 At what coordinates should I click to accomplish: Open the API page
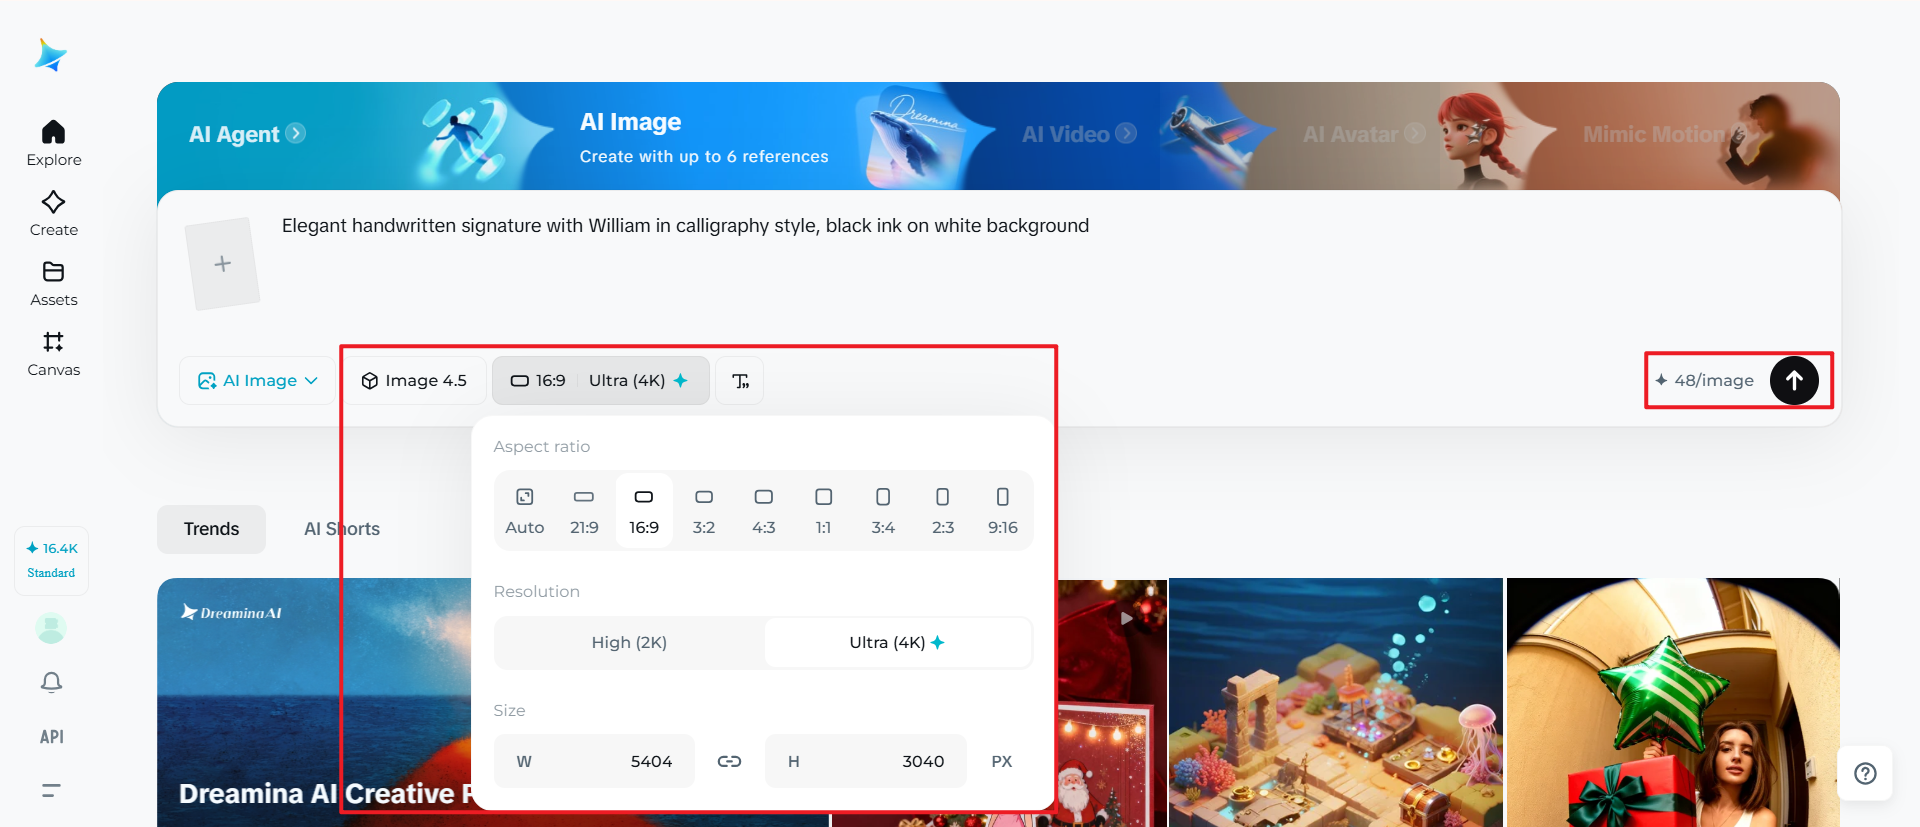coord(52,737)
